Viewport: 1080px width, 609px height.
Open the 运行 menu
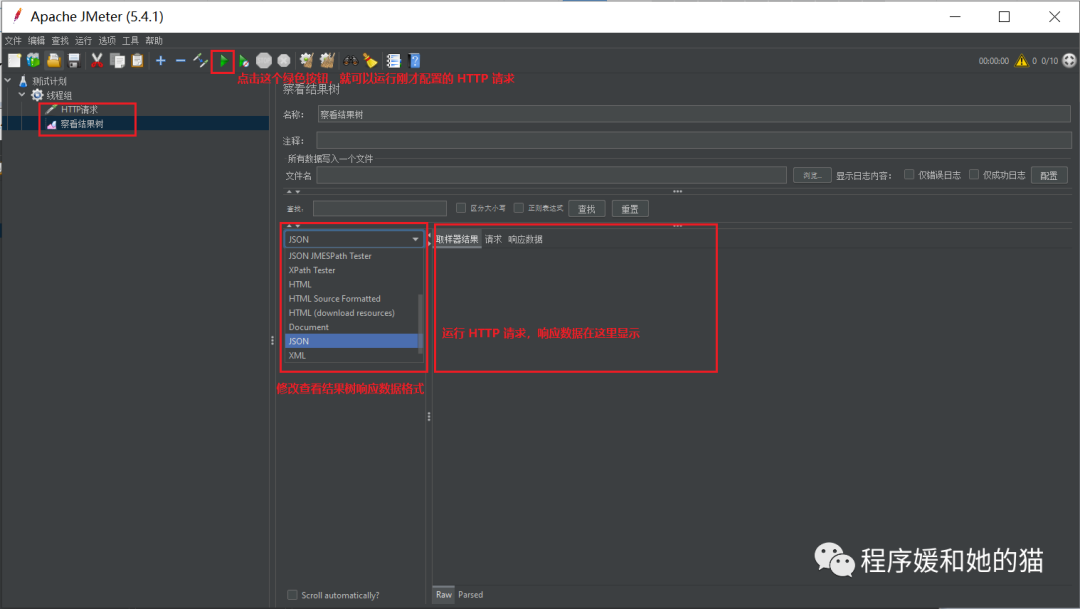coord(83,41)
